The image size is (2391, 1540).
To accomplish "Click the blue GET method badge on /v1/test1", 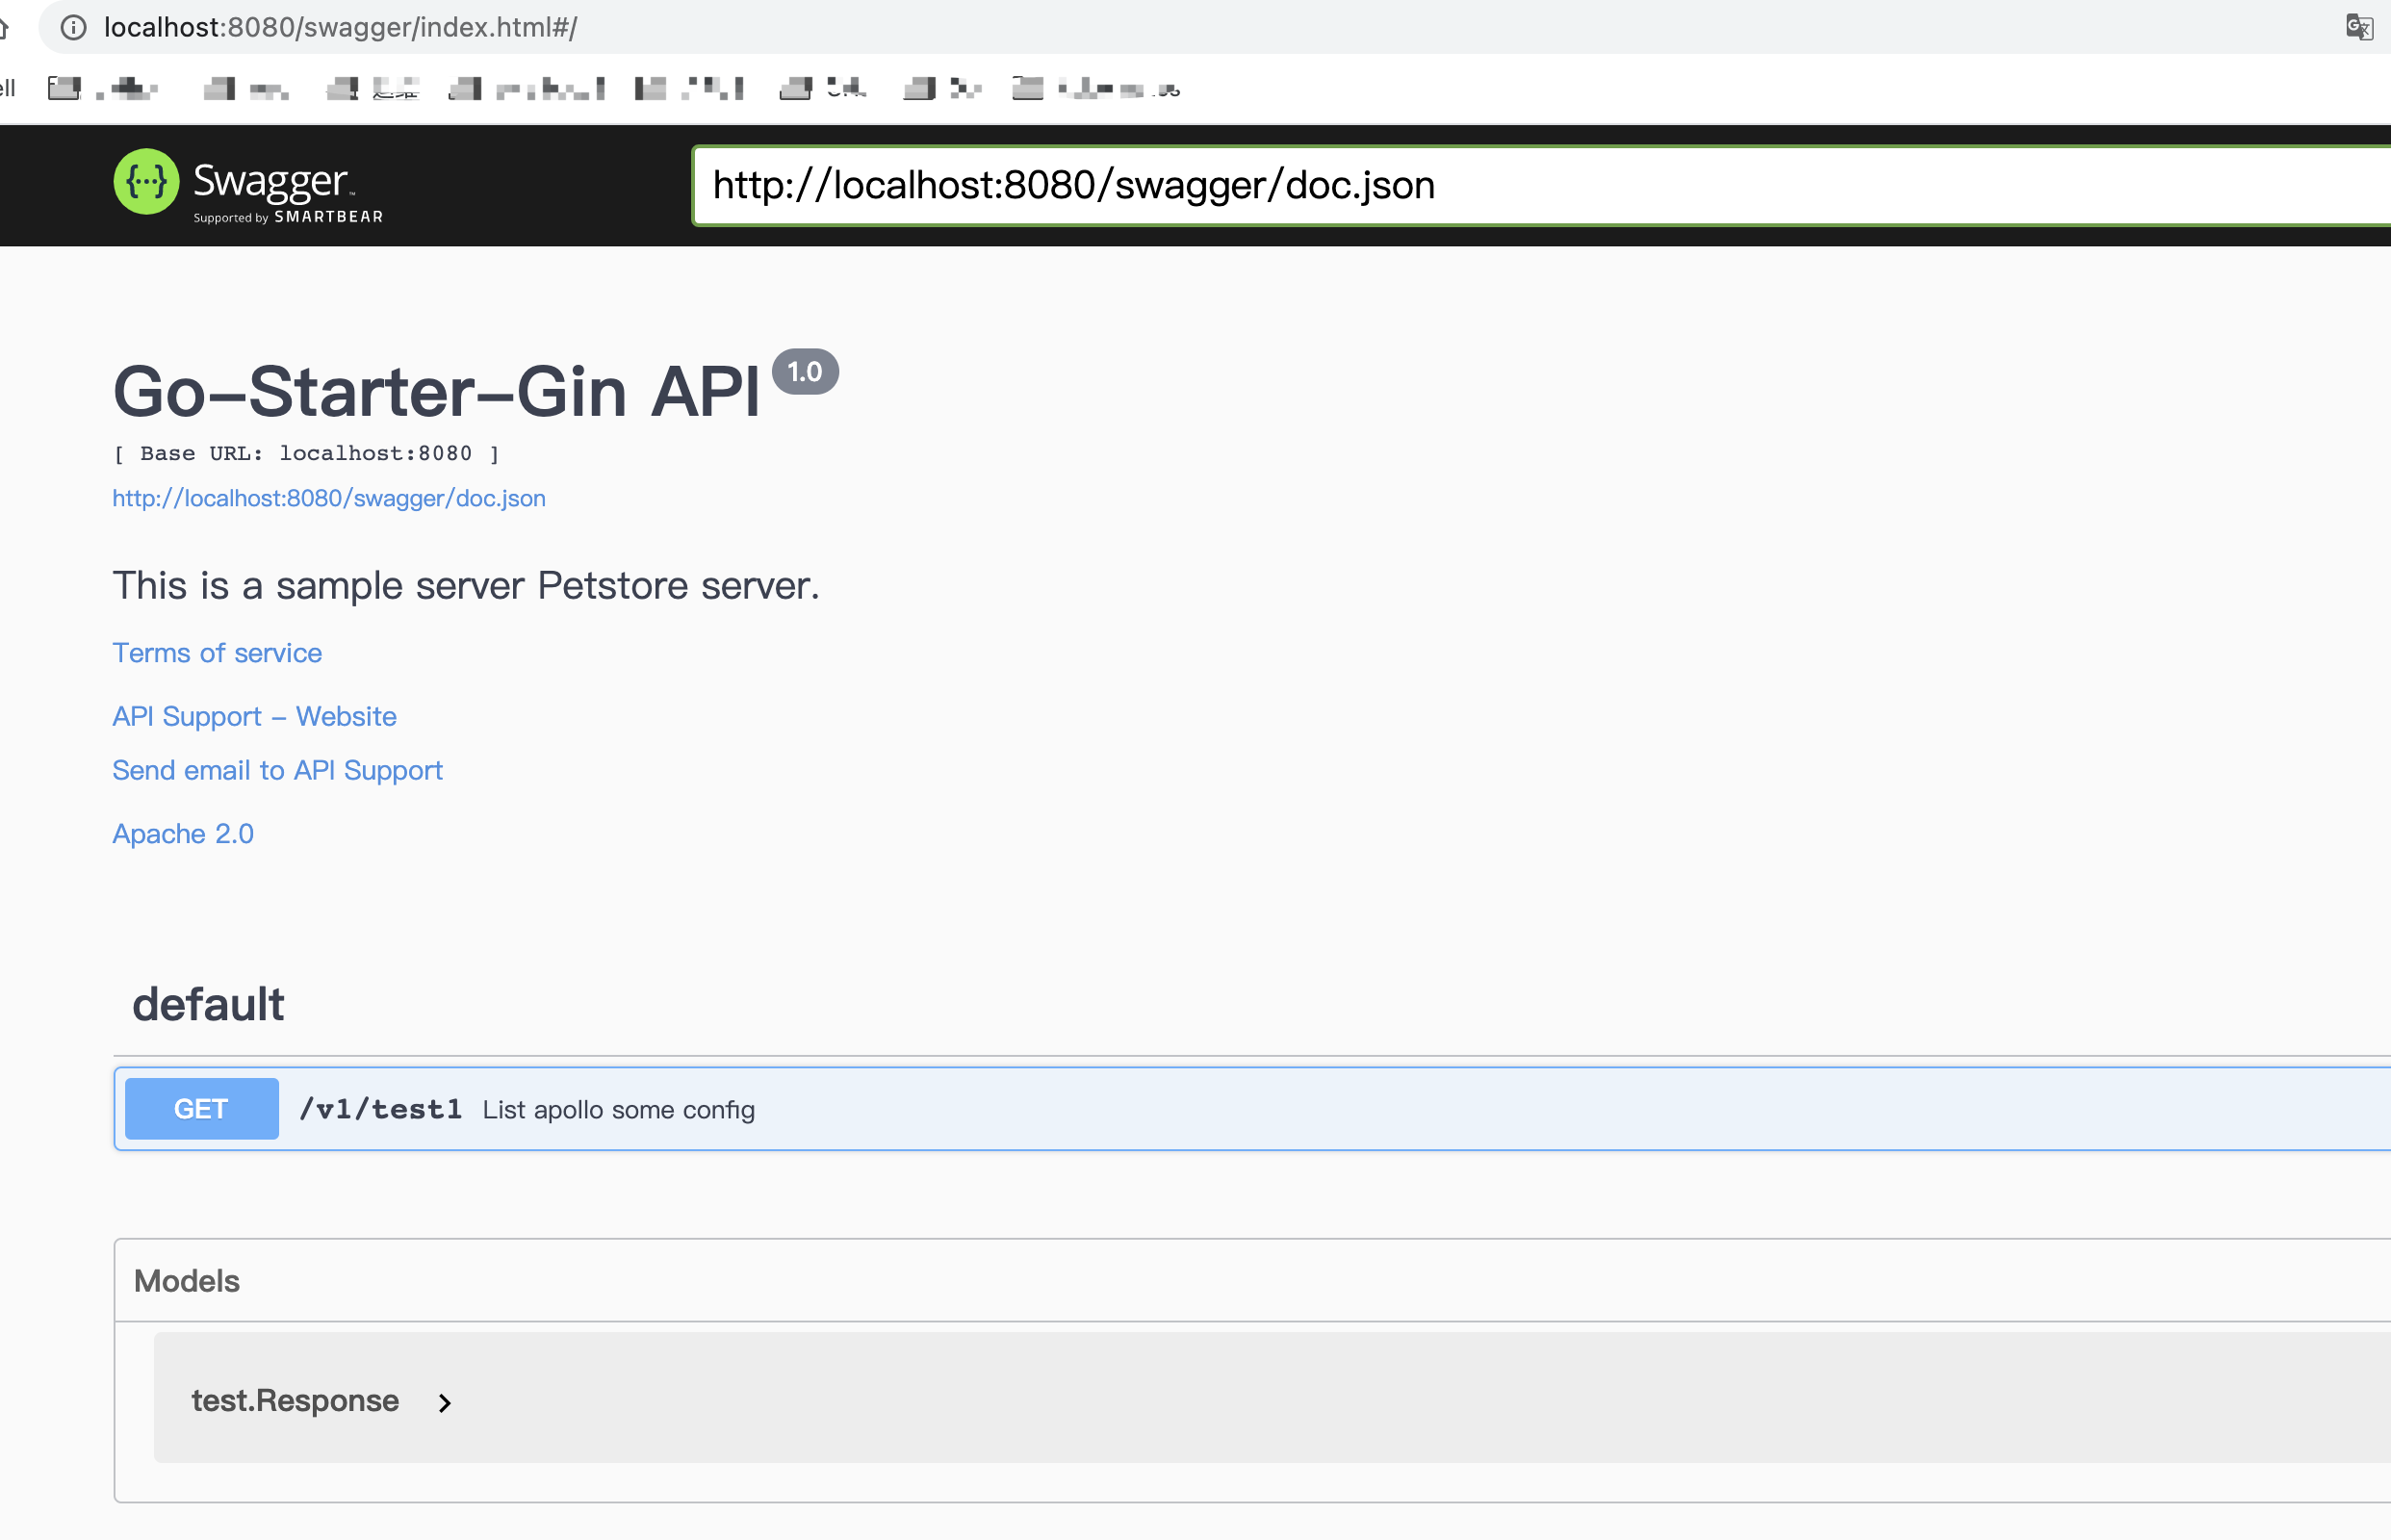I will tap(201, 1108).
